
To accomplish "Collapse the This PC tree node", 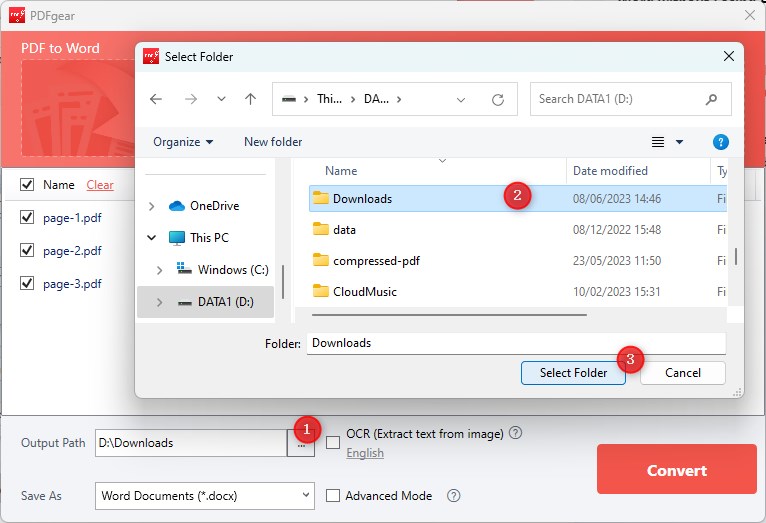I will tap(151, 238).
